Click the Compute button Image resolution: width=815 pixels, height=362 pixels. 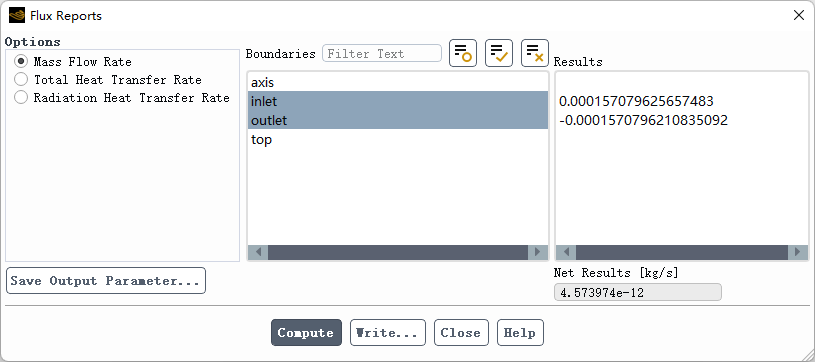pos(306,333)
